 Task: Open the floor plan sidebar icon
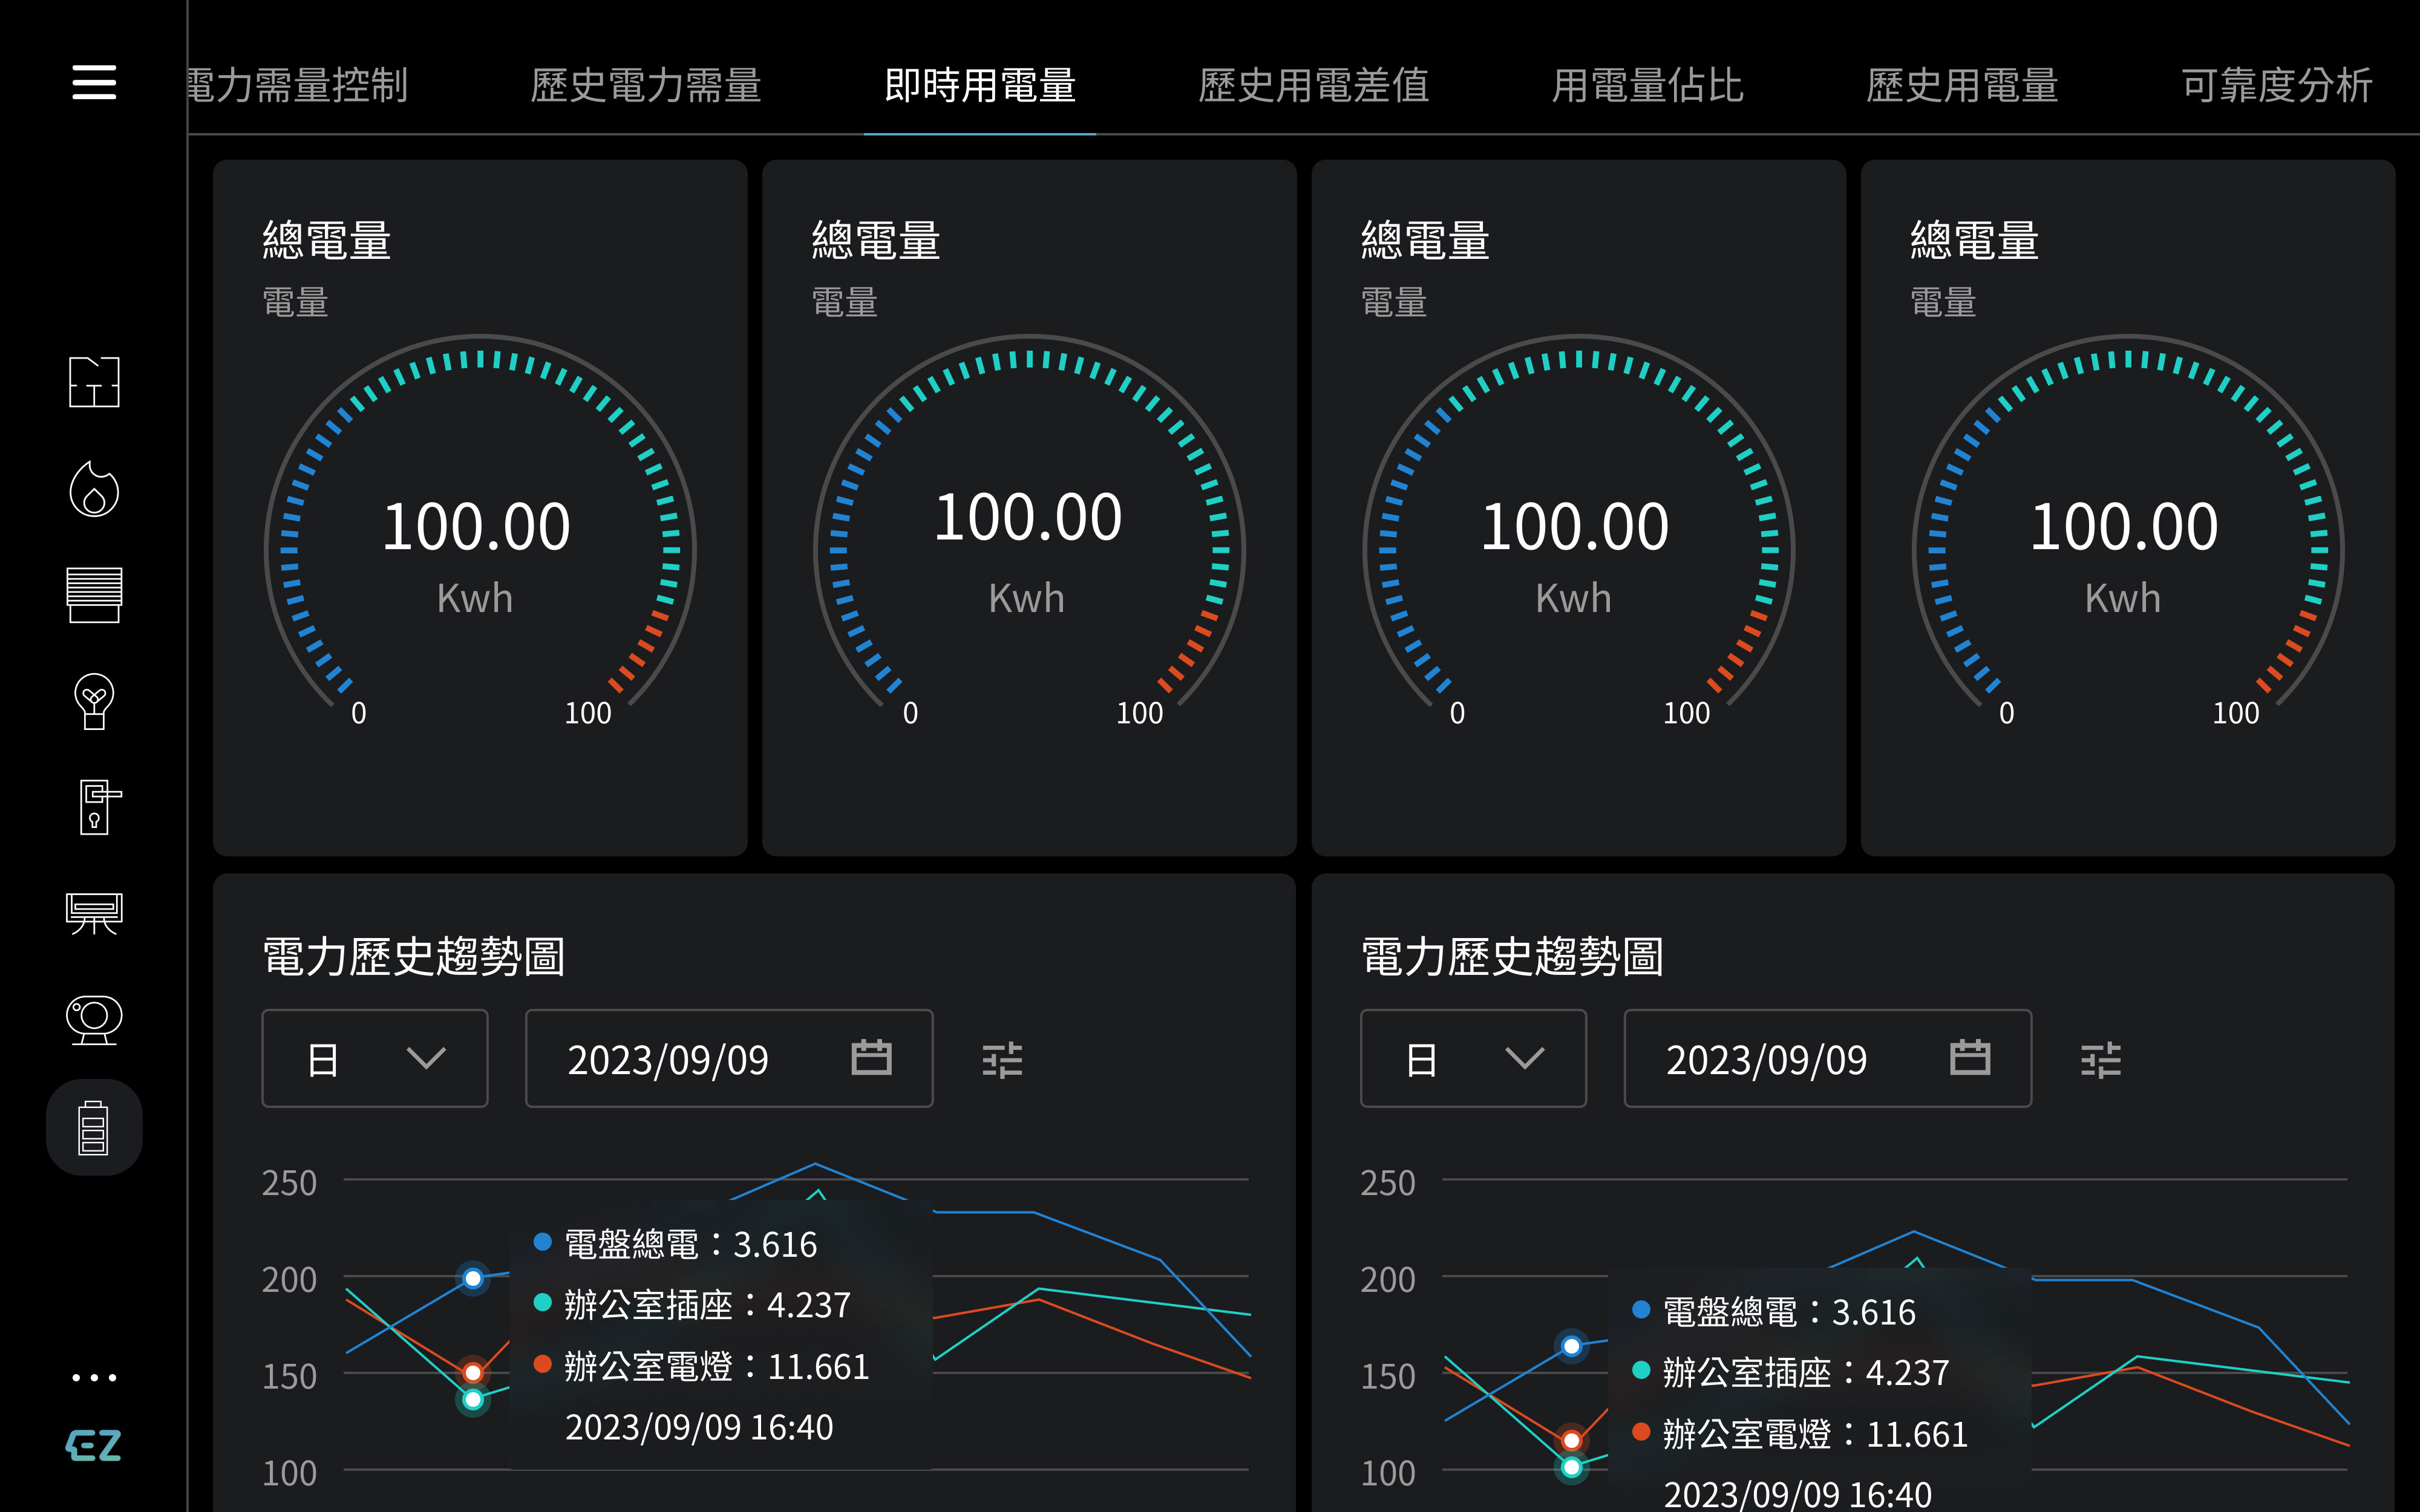pyautogui.click(x=94, y=382)
